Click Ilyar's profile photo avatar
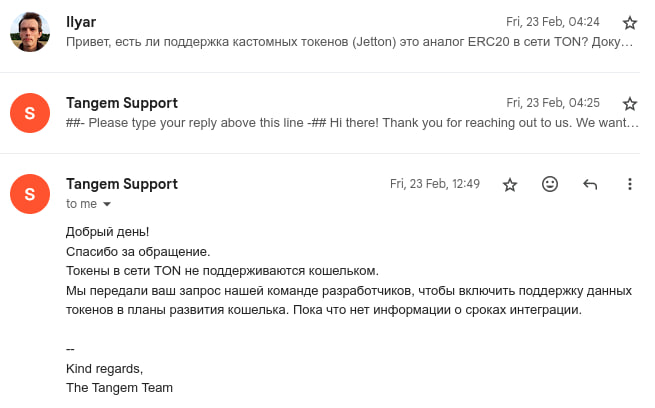This screenshot has height=408, width=655. coord(29,32)
